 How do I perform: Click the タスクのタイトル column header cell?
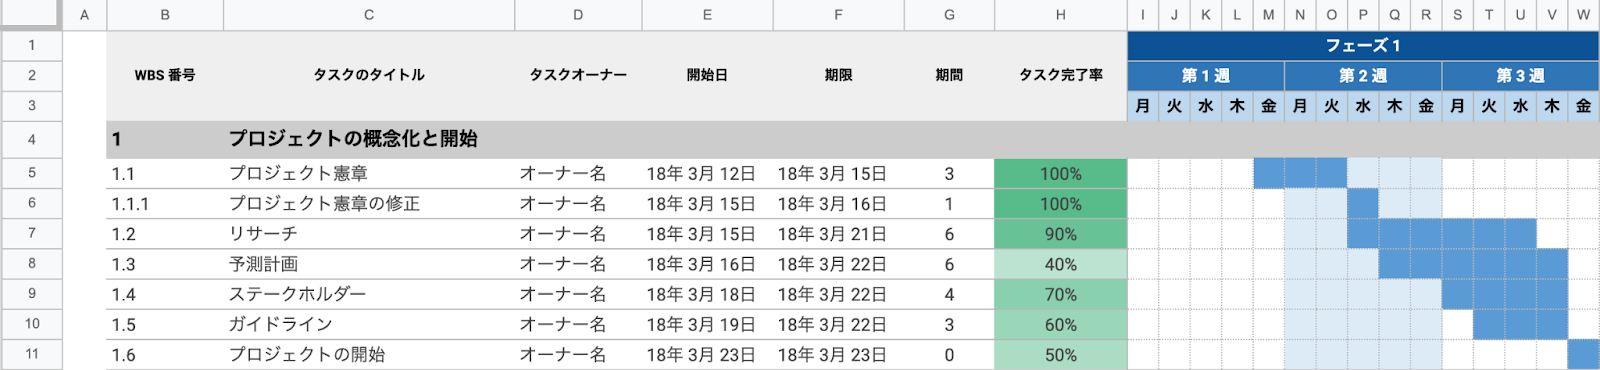[x=369, y=76]
